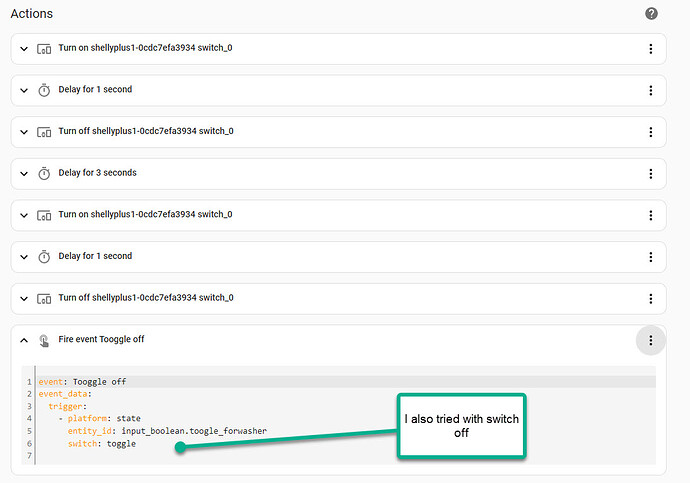Click timer icon of first 'Delay for 1 second'
The image size is (690, 483).
tap(44, 90)
